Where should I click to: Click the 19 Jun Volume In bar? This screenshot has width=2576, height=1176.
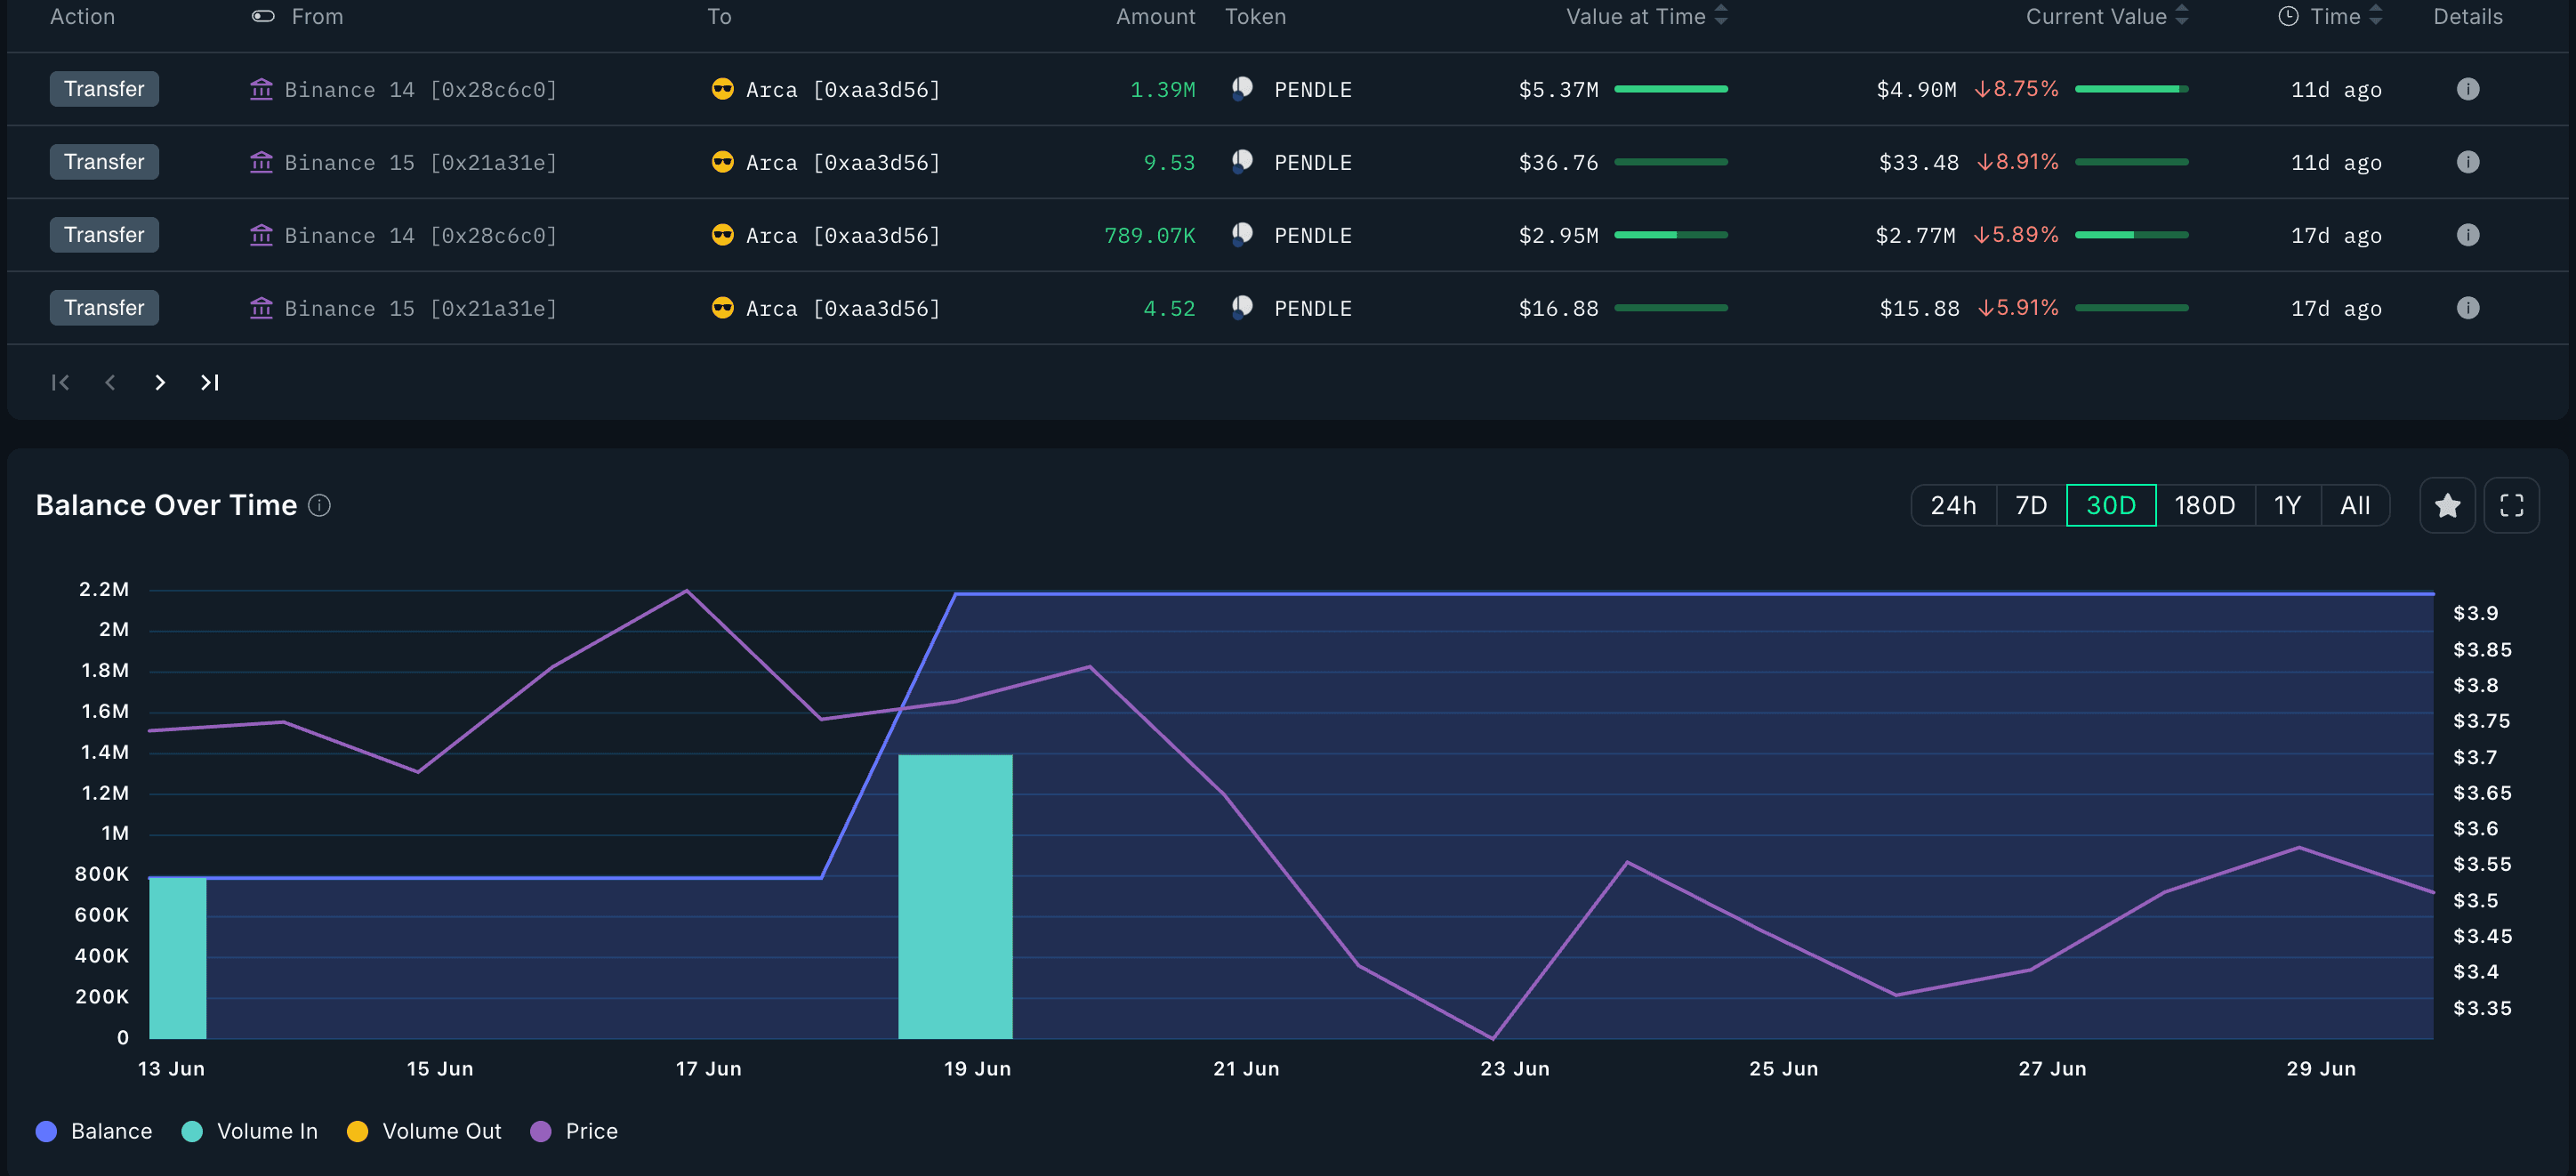pos(955,896)
